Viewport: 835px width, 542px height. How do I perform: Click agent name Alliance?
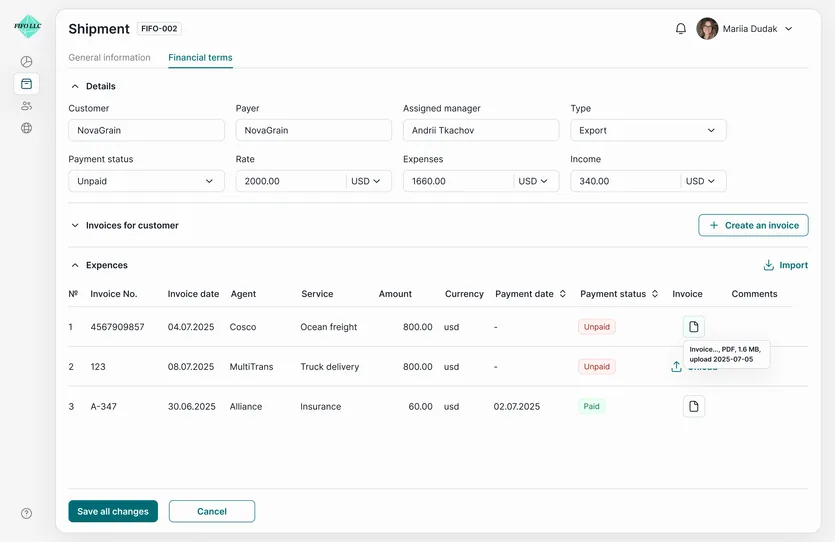245,406
